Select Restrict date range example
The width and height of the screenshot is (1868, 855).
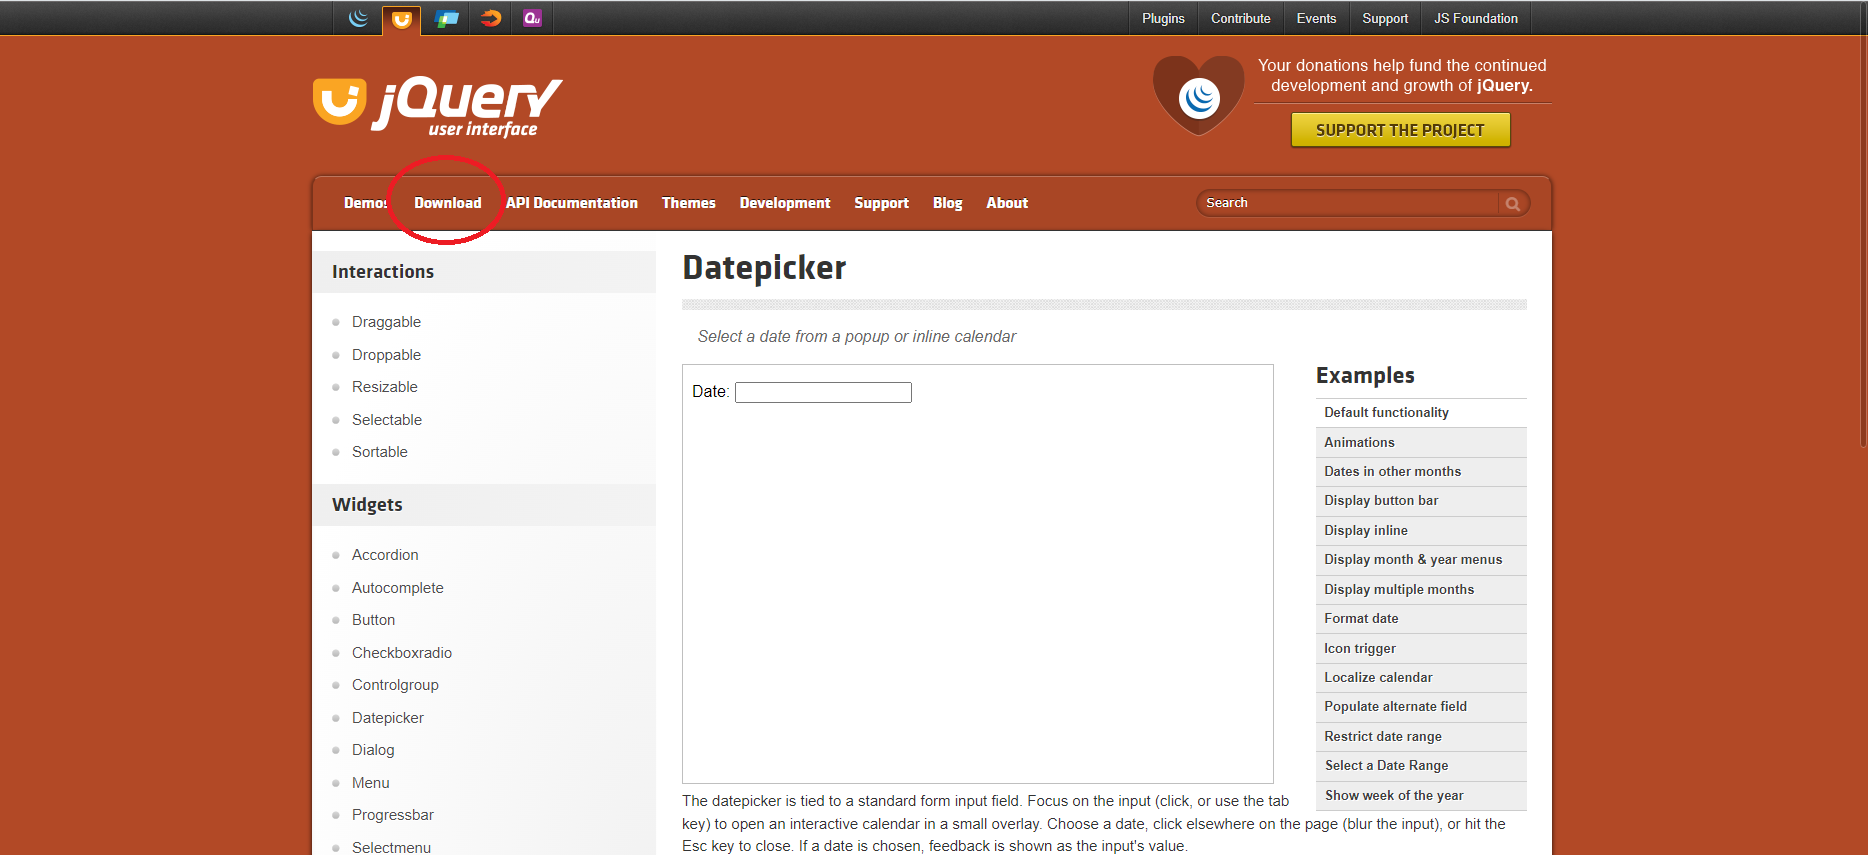point(1421,737)
